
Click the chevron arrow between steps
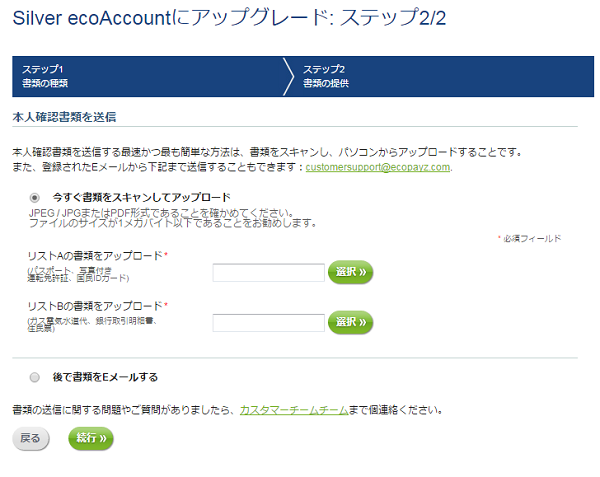289,77
